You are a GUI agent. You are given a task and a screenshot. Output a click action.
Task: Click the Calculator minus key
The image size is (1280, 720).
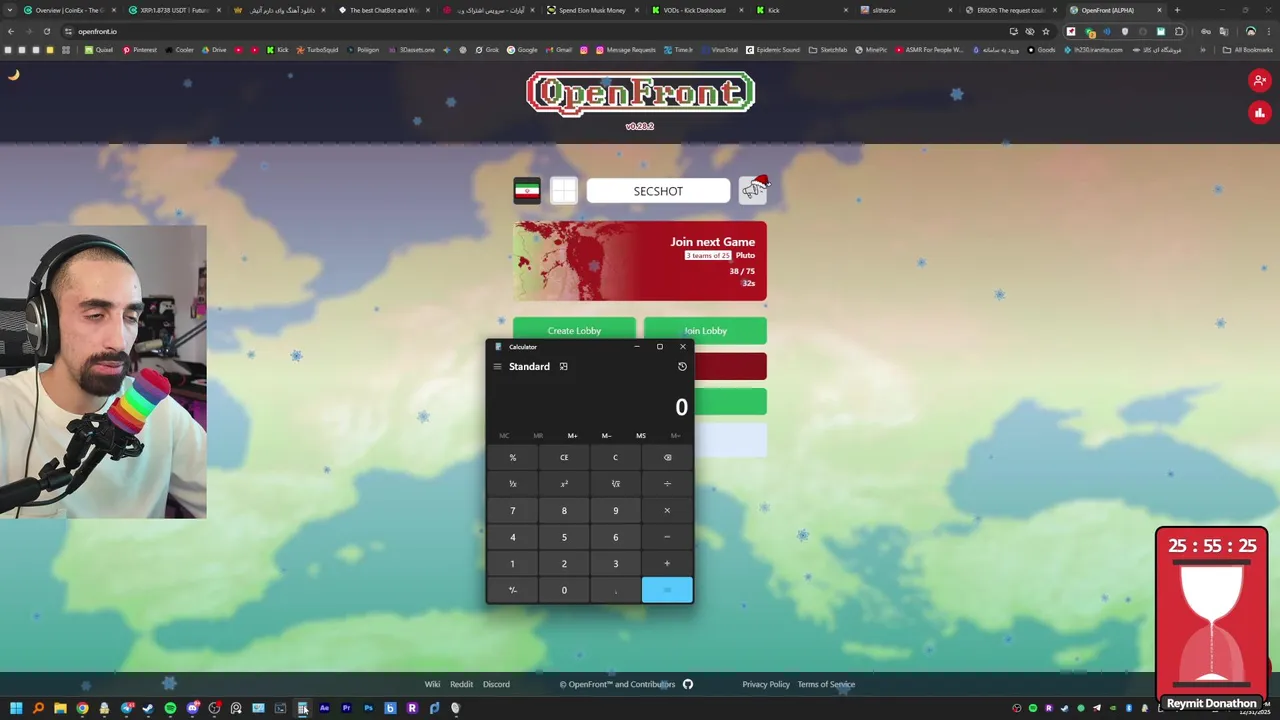(x=667, y=537)
